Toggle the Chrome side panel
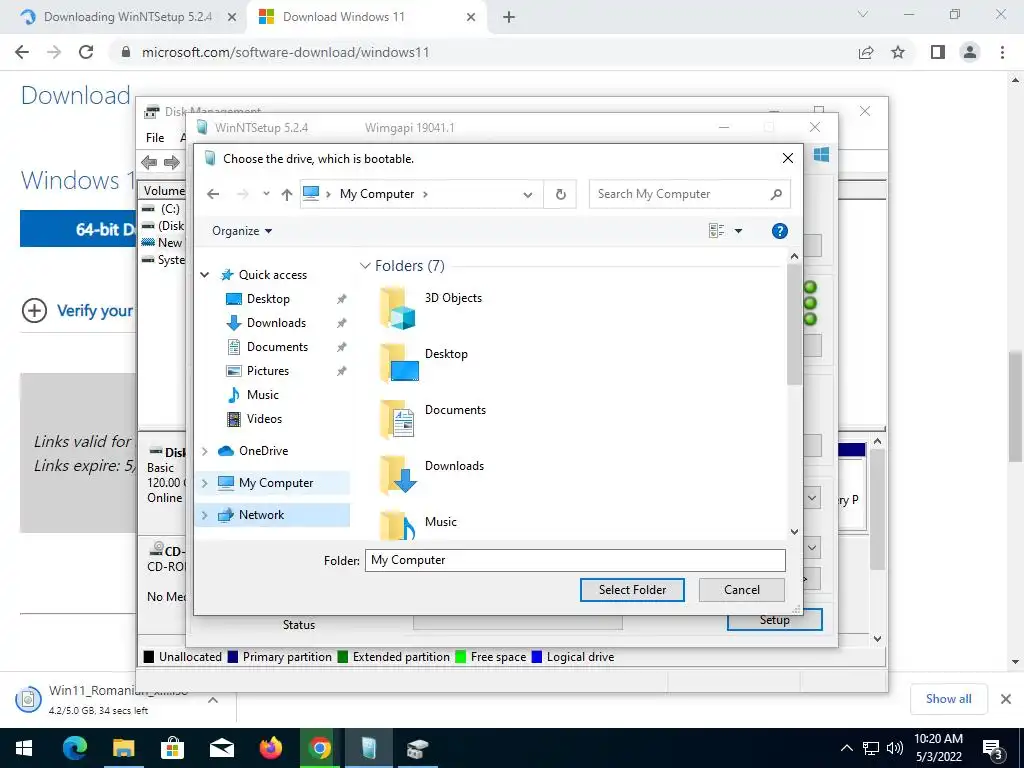The width and height of the screenshot is (1024, 768). tap(938, 52)
